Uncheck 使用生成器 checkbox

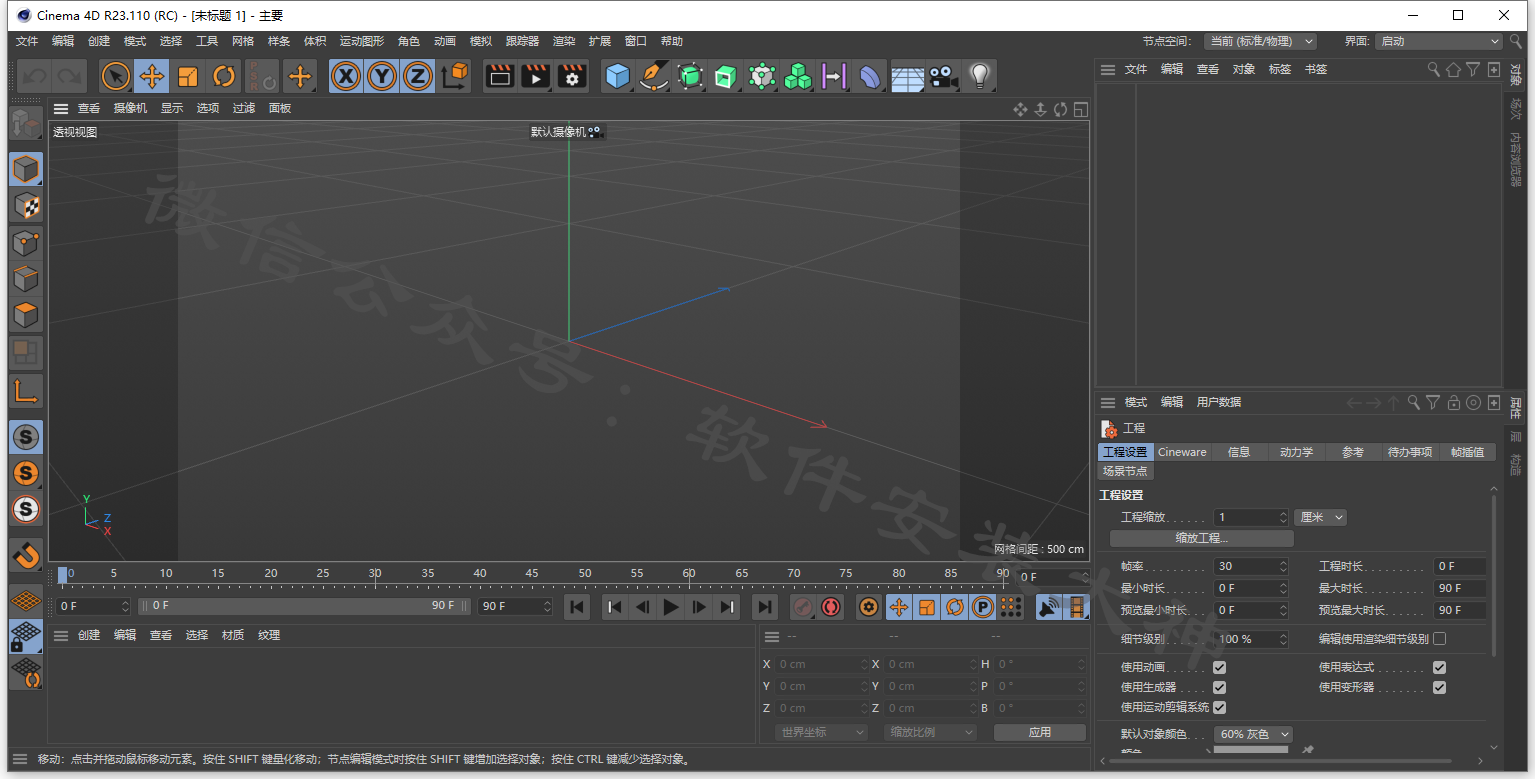tap(1219, 687)
